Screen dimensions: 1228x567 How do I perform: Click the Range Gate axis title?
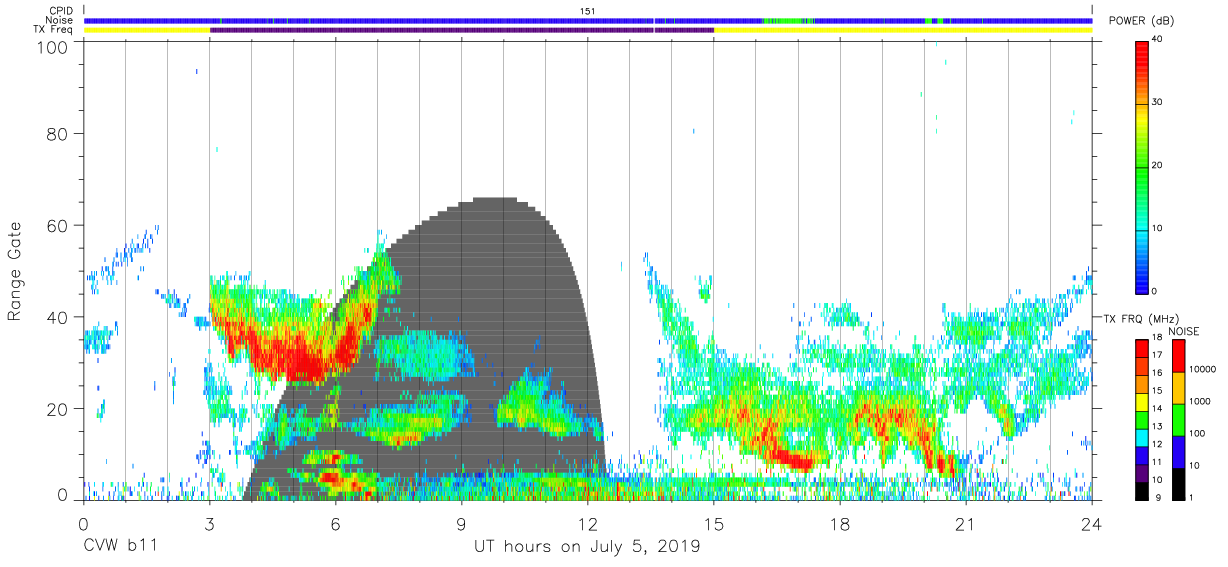pyautogui.click(x=16, y=272)
